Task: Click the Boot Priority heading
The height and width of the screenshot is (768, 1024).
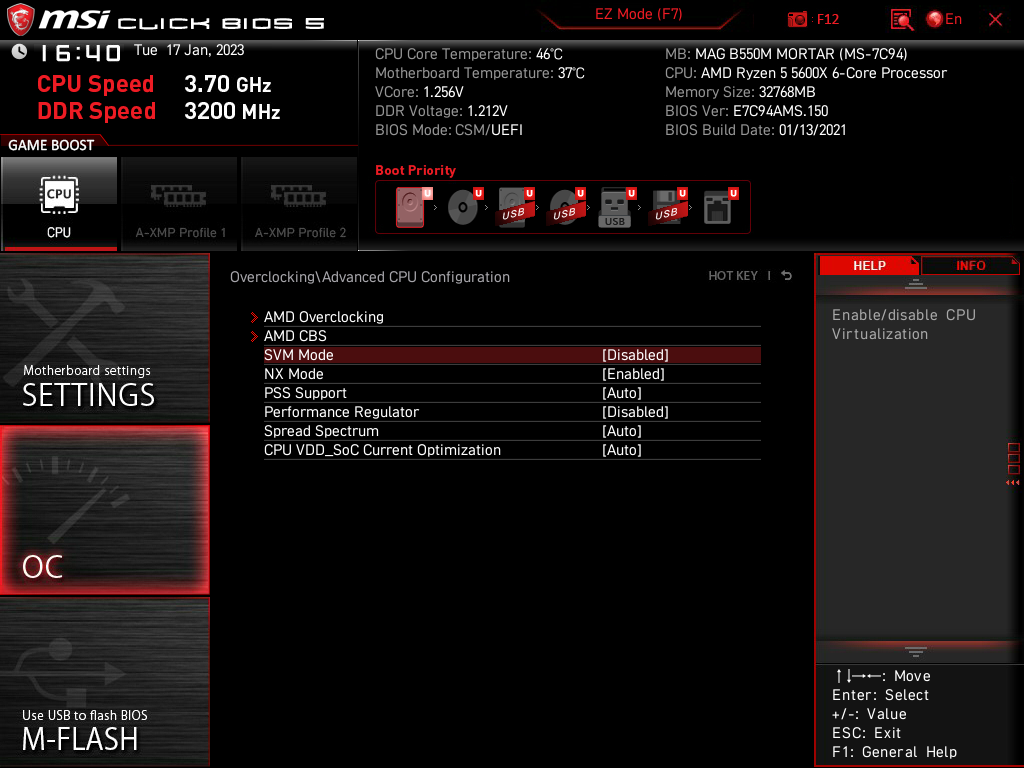Action: 415,170
